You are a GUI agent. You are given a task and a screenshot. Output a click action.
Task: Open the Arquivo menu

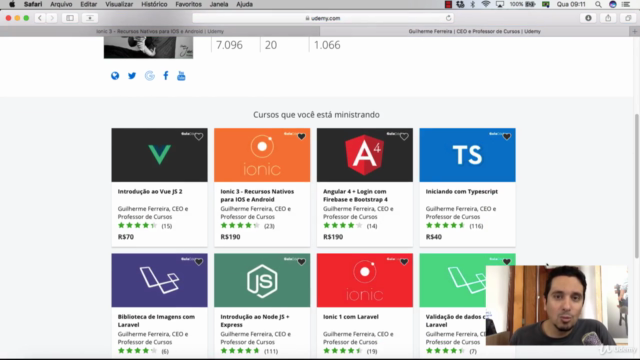click(61, 4)
